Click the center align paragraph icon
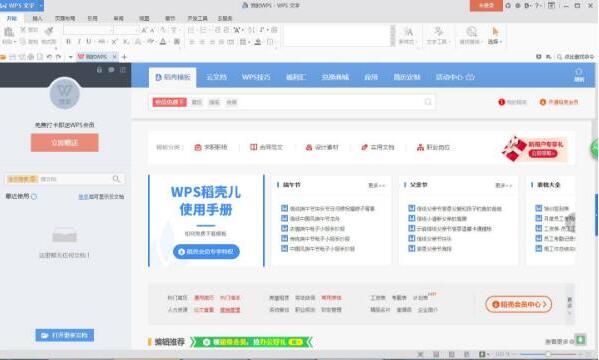The image size is (599, 360). pos(202,42)
